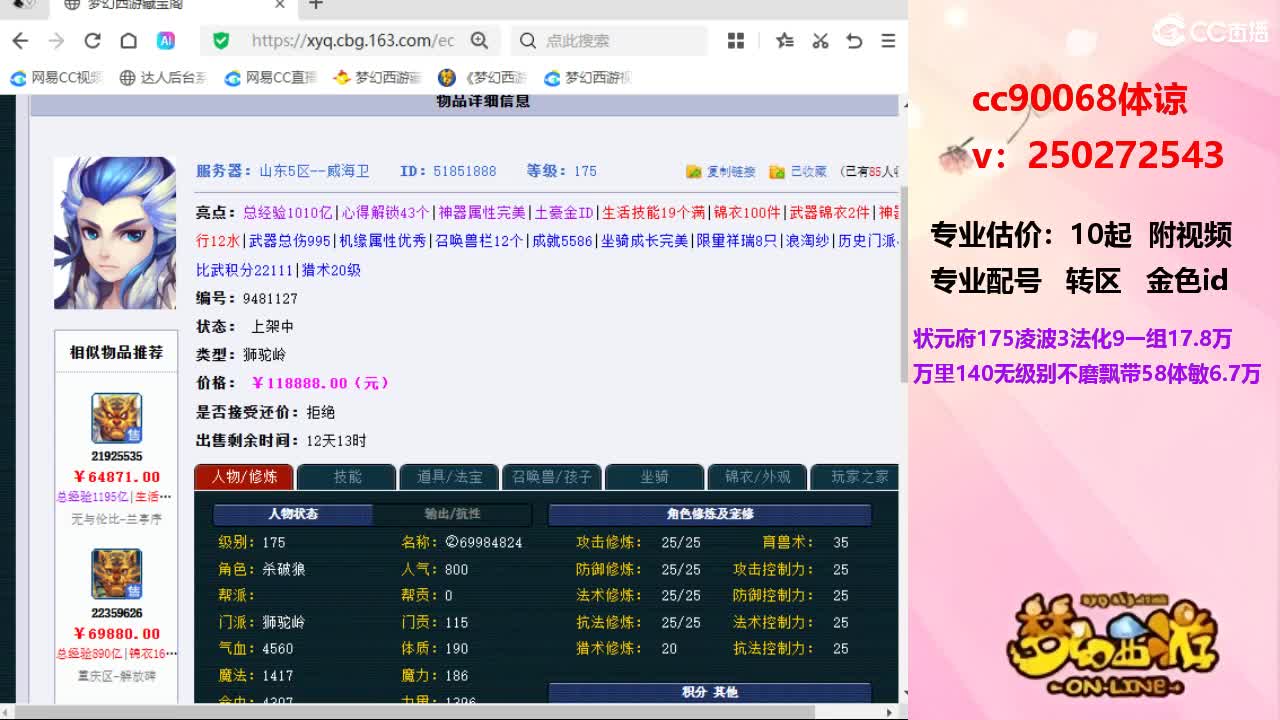The image size is (1280, 720).
Task: Open the 达人后台 bookmark
Action: click(x=163, y=78)
